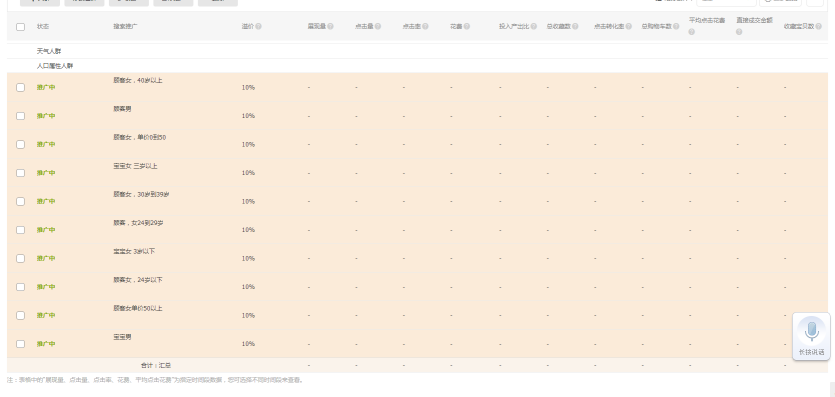Click 推广中 status of 顾客女，40岁以上 row

[46, 87]
